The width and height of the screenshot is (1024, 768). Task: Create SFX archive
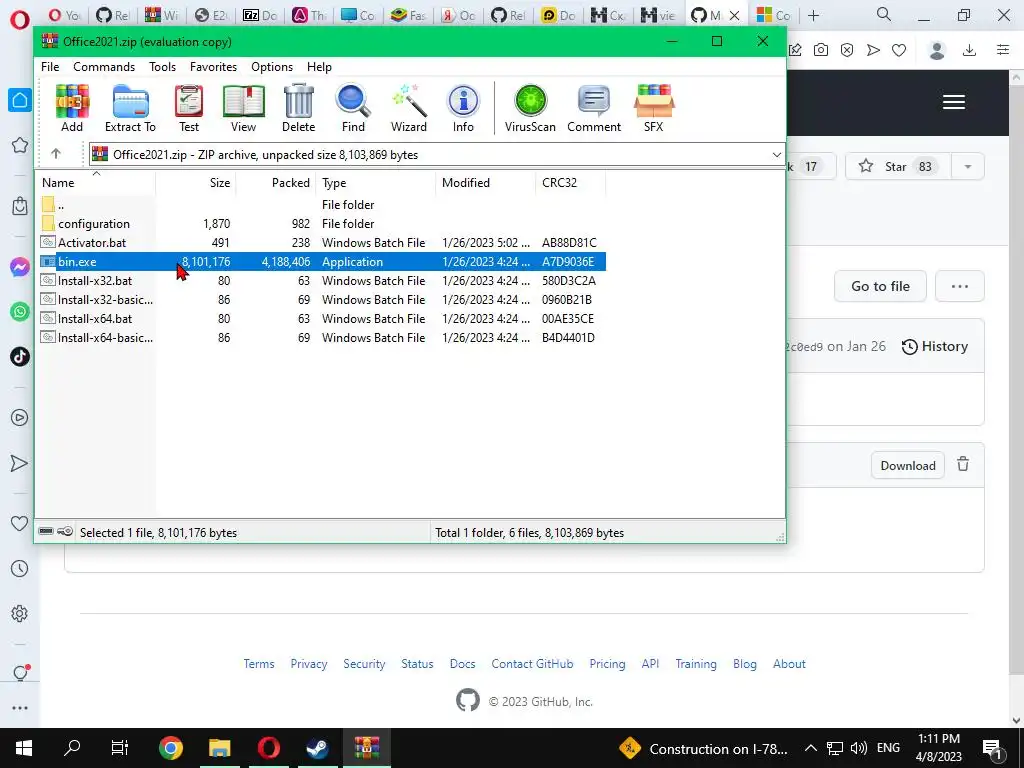click(654, 108)
